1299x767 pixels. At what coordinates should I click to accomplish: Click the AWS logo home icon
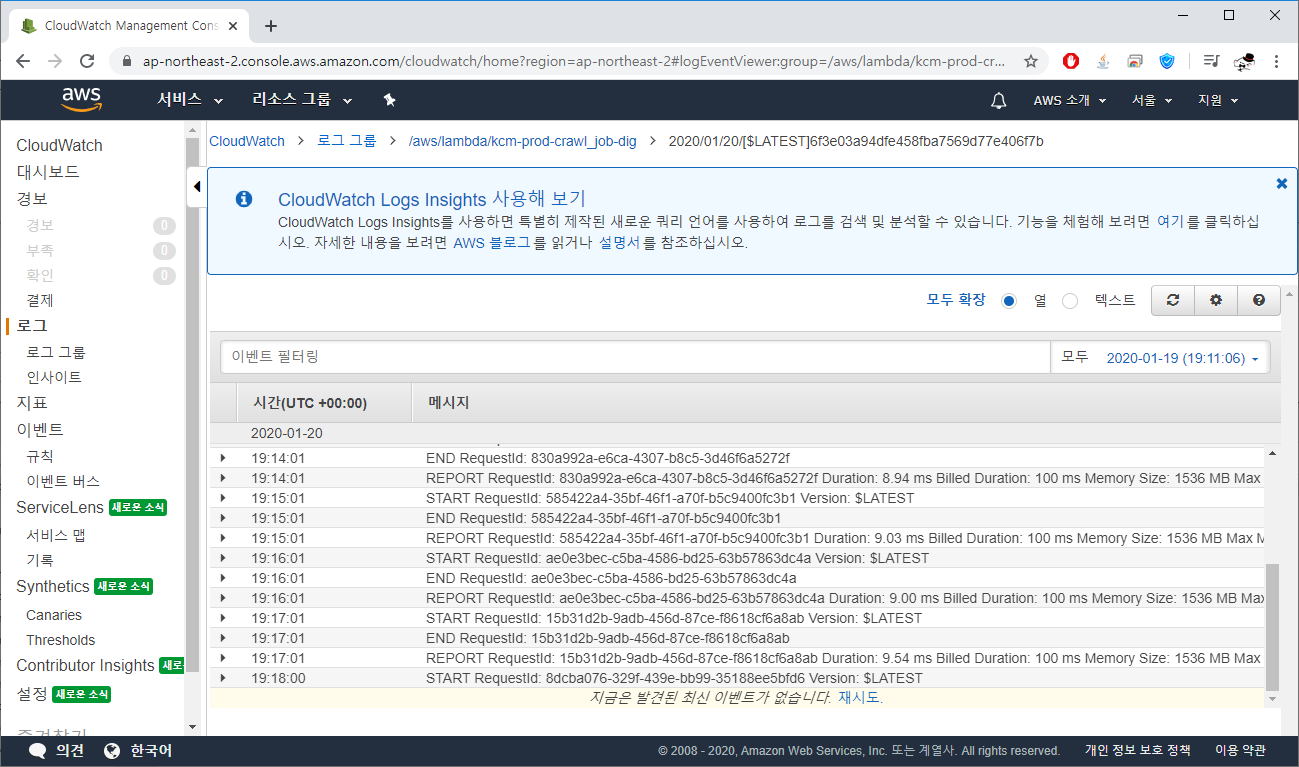(81, 99)
